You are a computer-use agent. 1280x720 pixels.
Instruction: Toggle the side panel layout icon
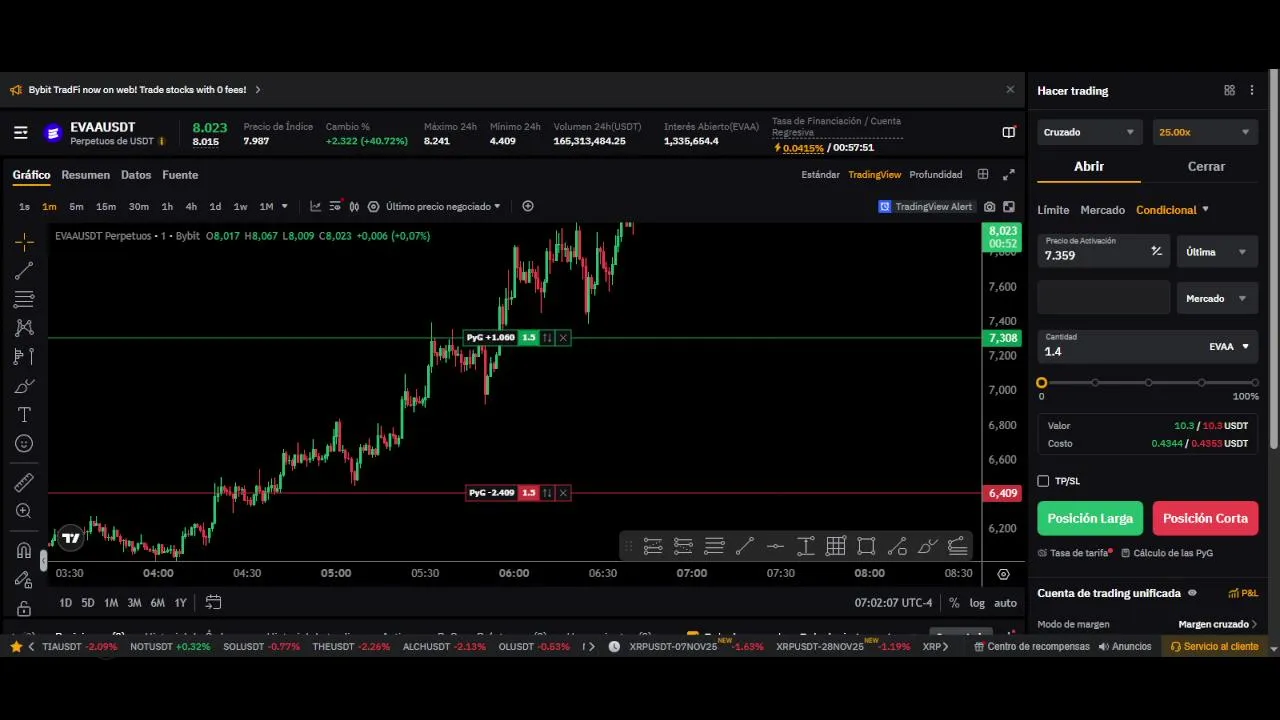click(1008, 132)
